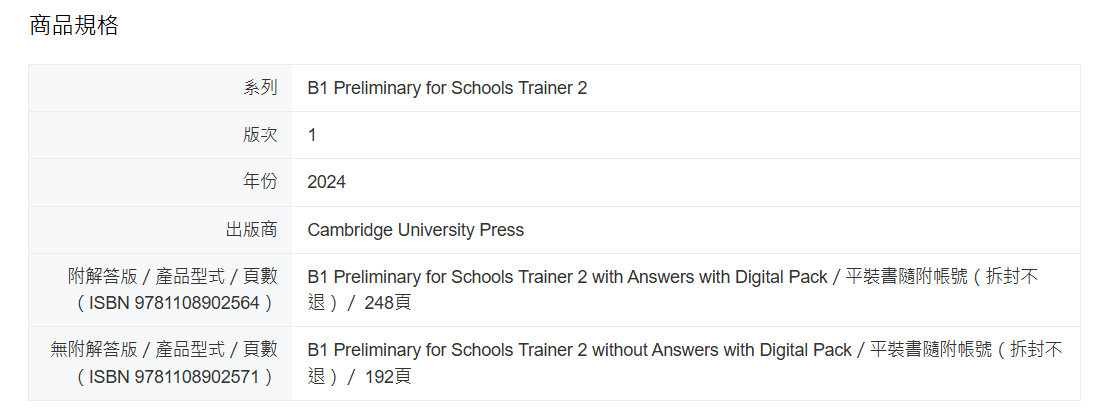Click publisher Cambridge University Press text

415,230
